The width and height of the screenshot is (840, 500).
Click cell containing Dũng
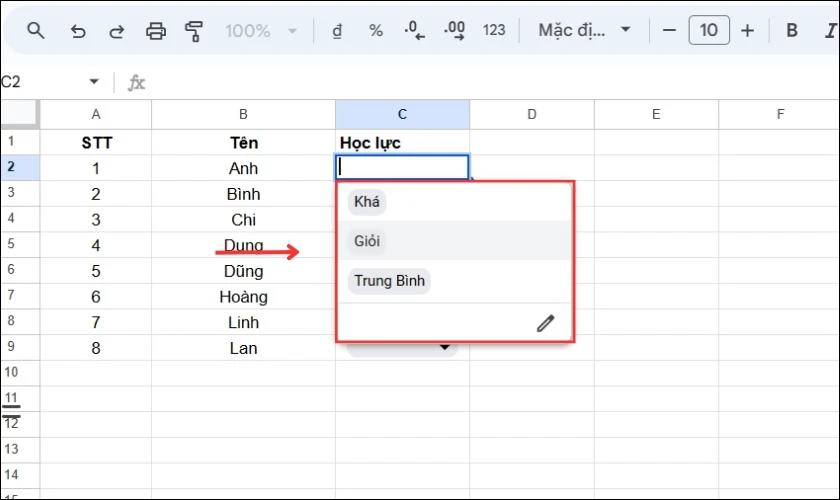243,271
